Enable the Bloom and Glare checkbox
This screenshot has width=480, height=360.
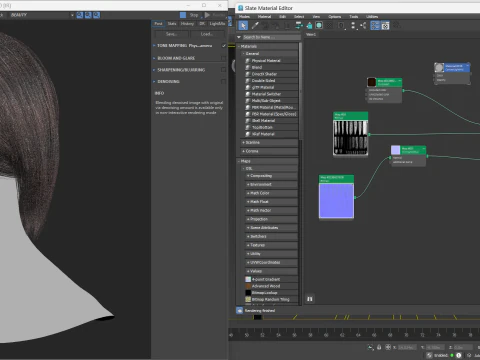click(x=224, y=58)
